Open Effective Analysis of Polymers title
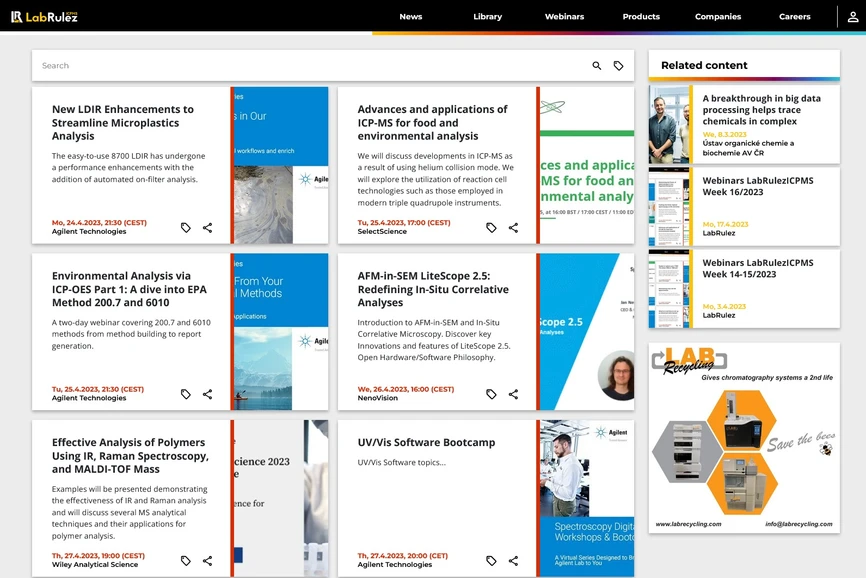The image size is (866, 578). (x=130, y=455)
